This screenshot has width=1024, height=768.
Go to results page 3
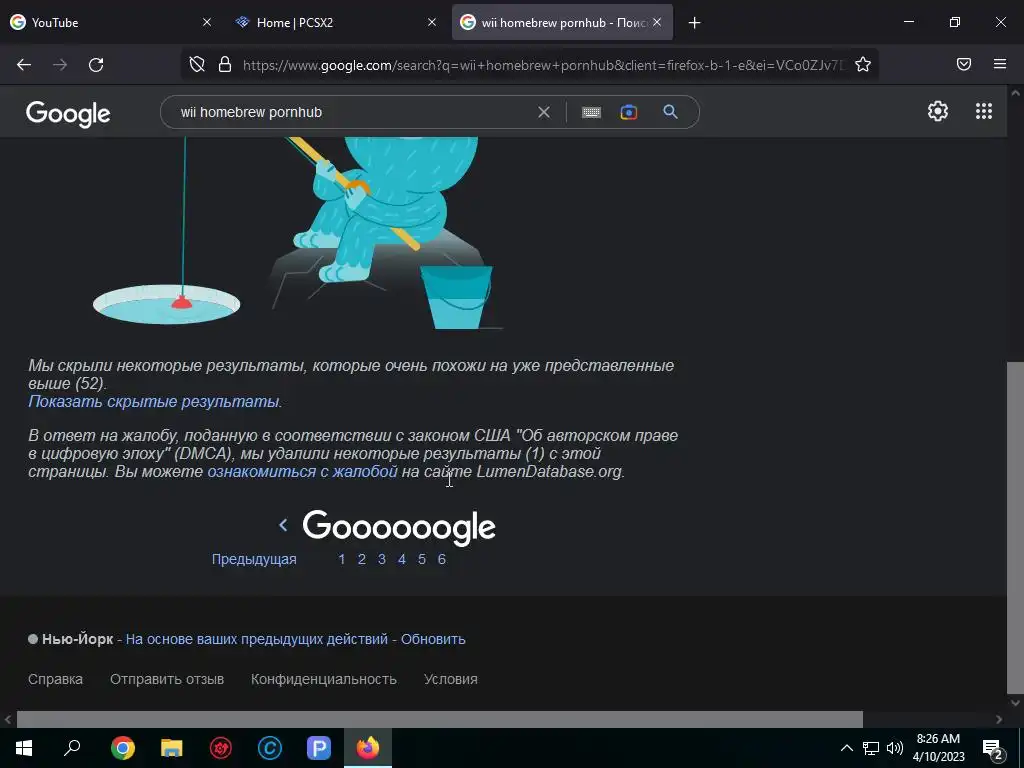[381, 559]
